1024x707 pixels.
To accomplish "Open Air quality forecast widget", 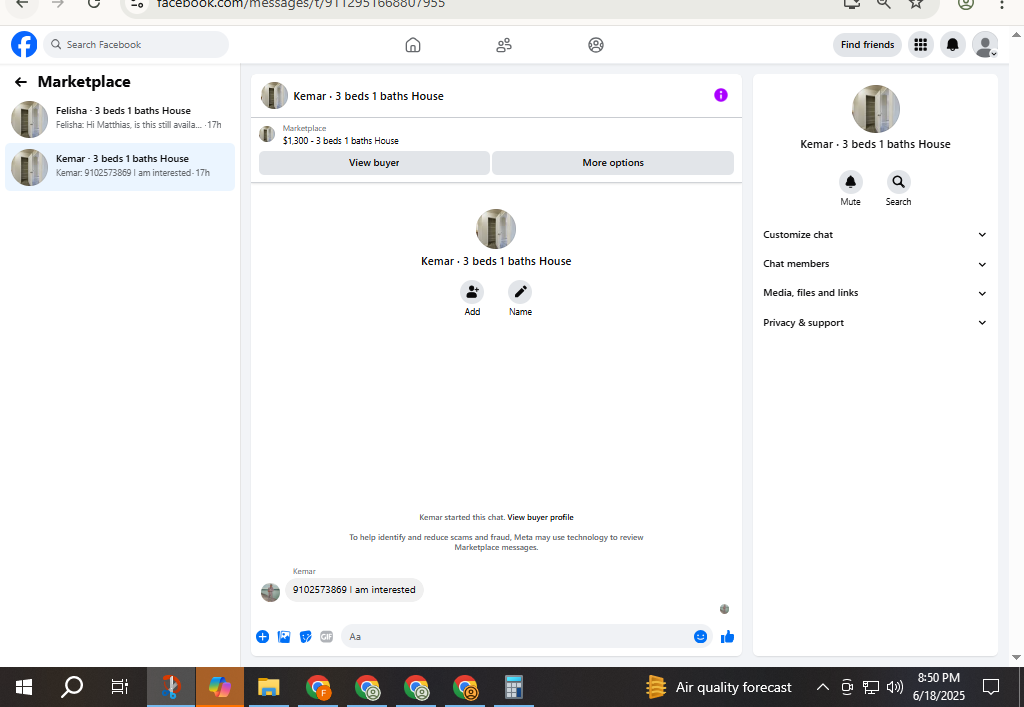I will coord(718,687).
